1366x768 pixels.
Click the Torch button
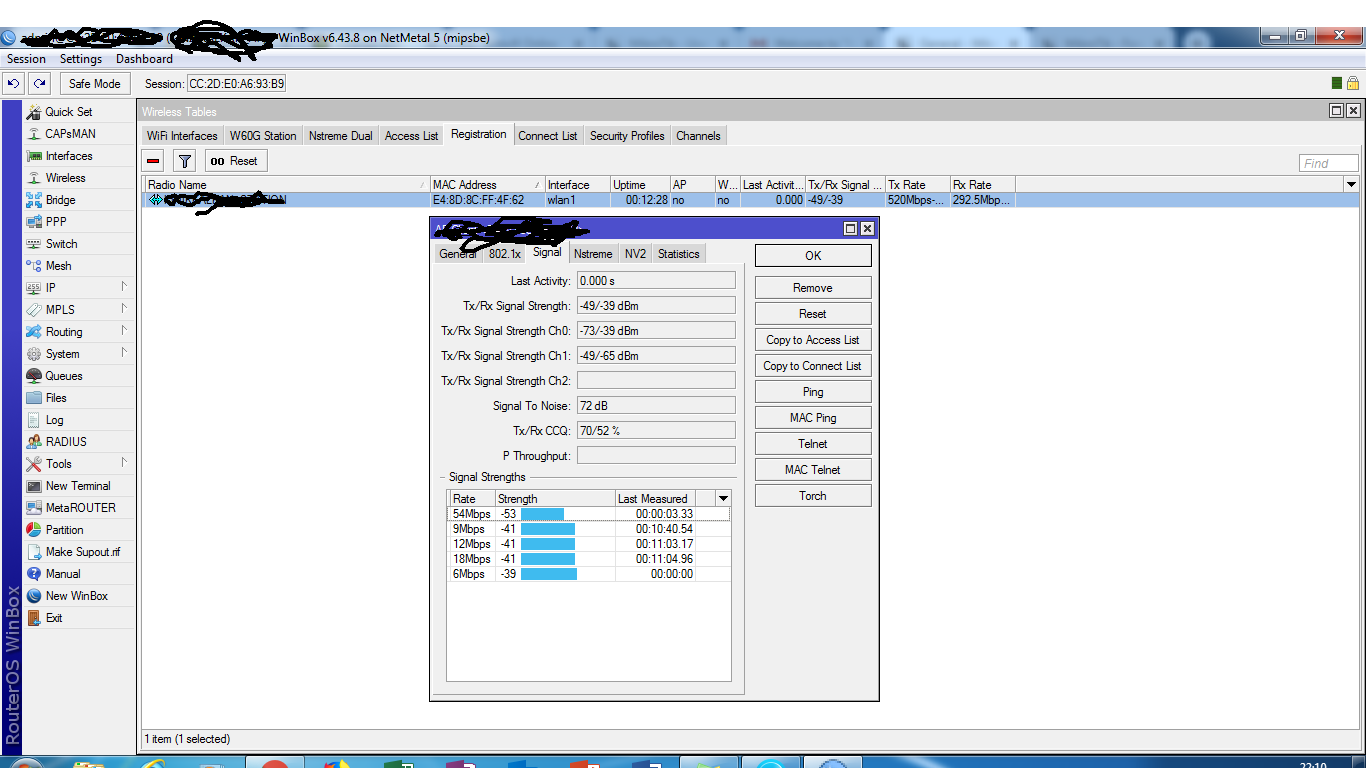tap(813, 496)
